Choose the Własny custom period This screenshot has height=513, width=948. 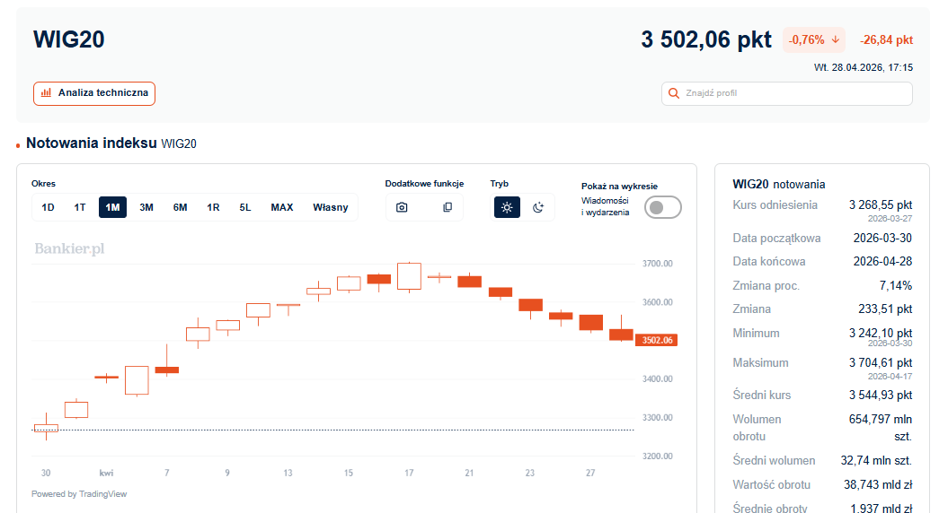tap(330, 207)
